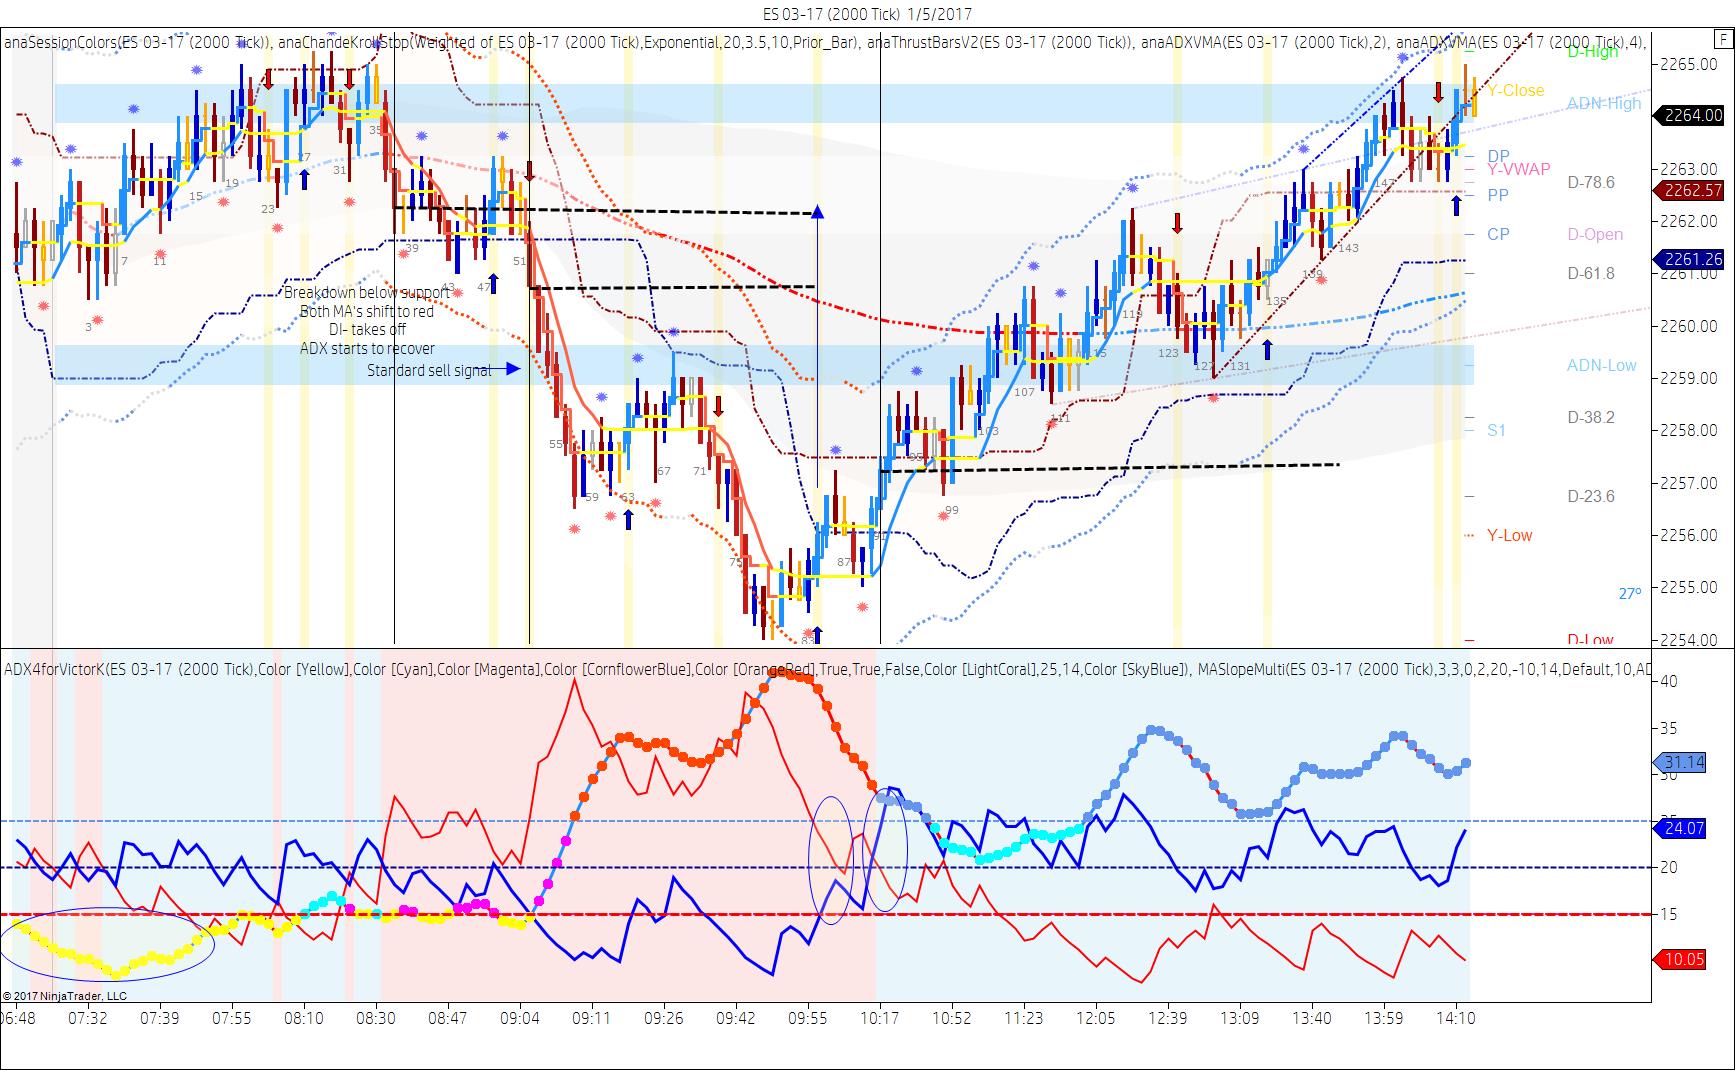Select the dark blue 2261.26 price marker

[x=1690, y=259]
